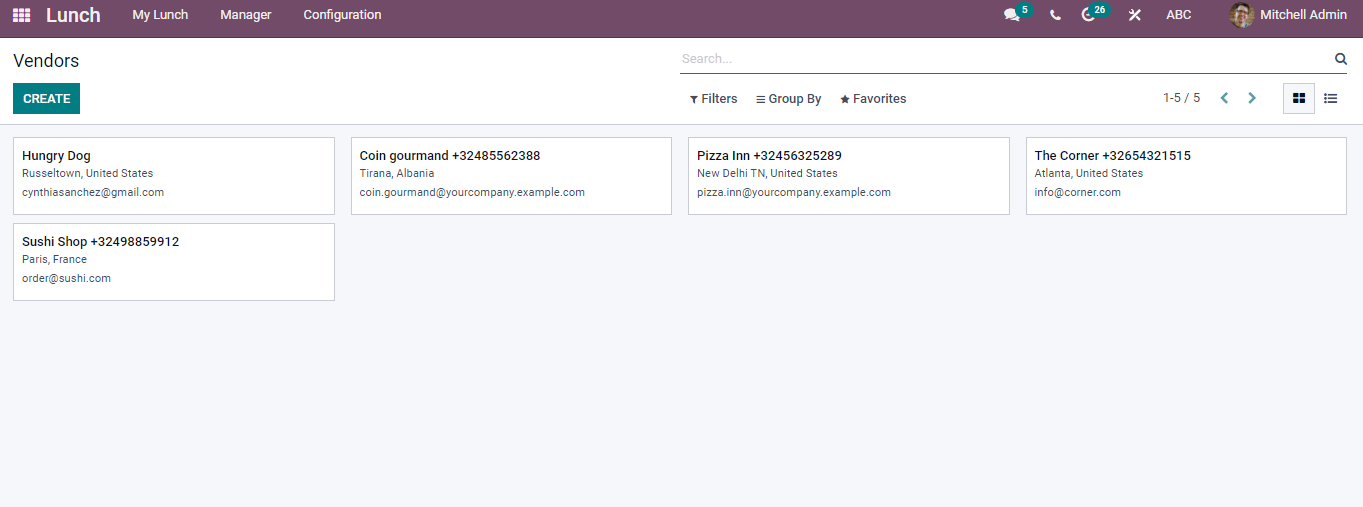Go to previous page arrow
Screen dimensions: 1363x507
(x=1224, y=98)
